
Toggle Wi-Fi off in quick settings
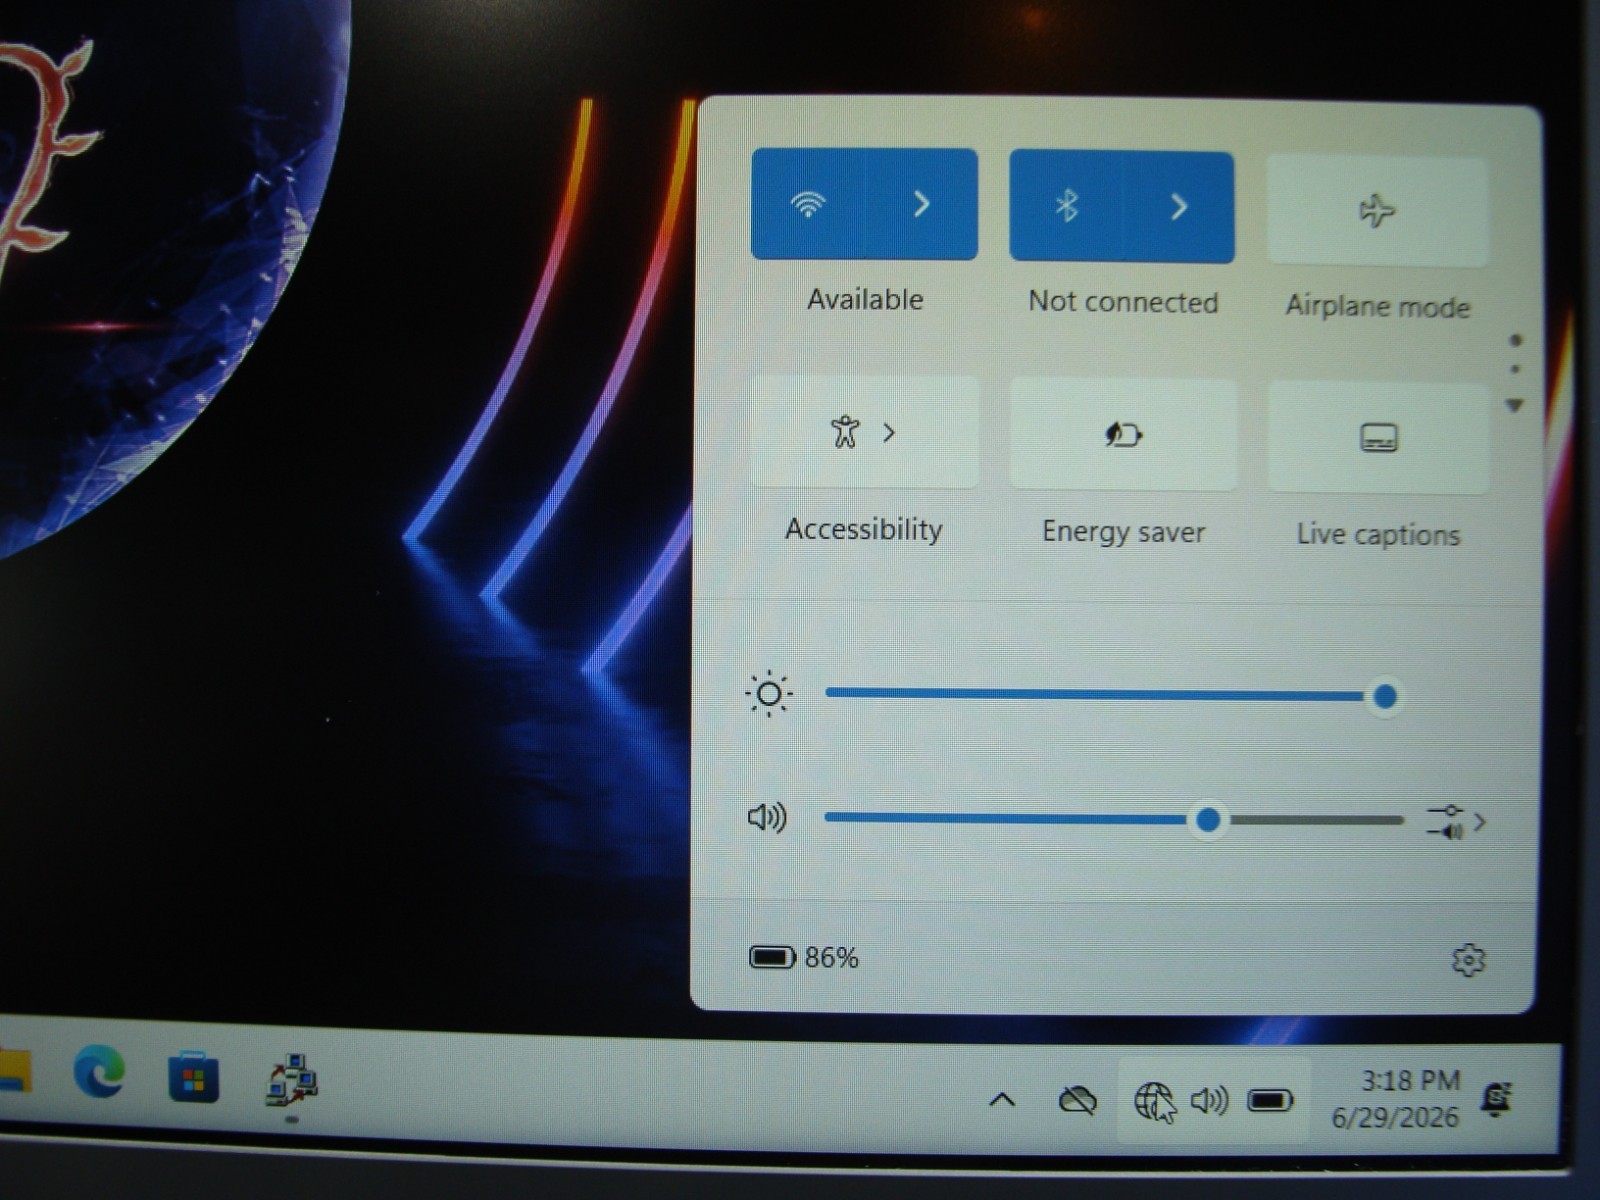(x=808, y=204)
